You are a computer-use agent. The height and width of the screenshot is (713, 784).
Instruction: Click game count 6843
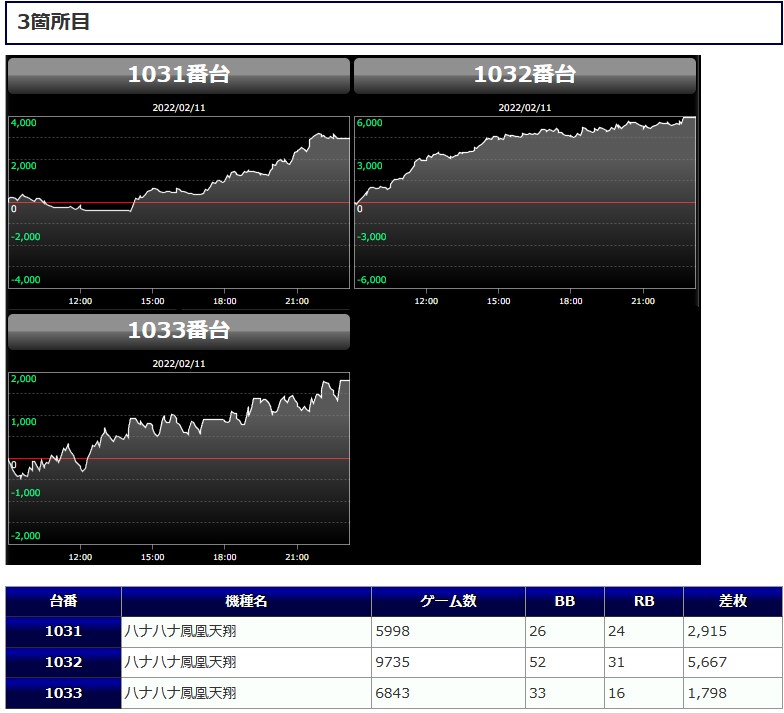click(392, 693)
